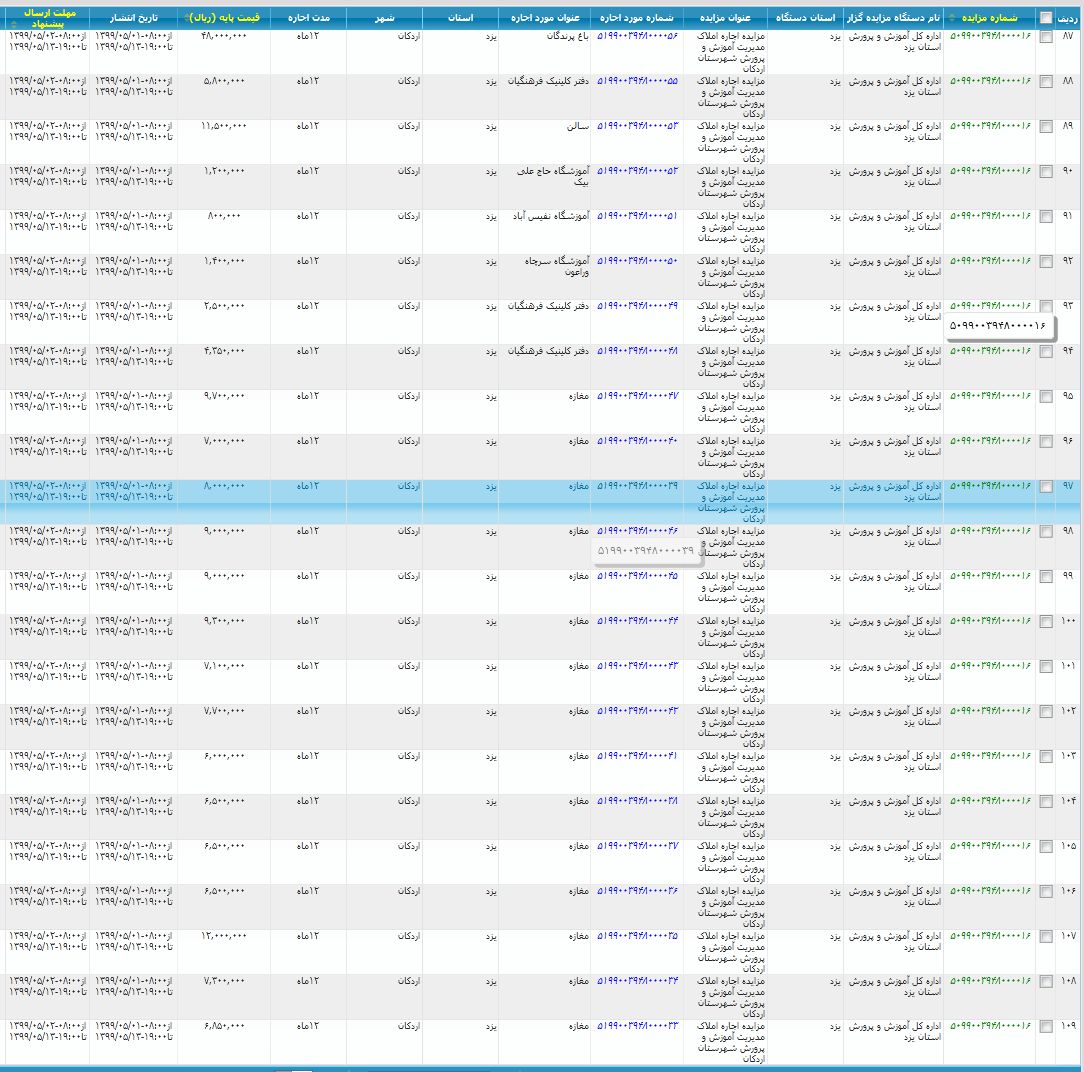1084x1072 pixels.
Task: Click the sort arrow icon beside شماره مزایده
Action: pyautogui.click(x=952, y=18)
